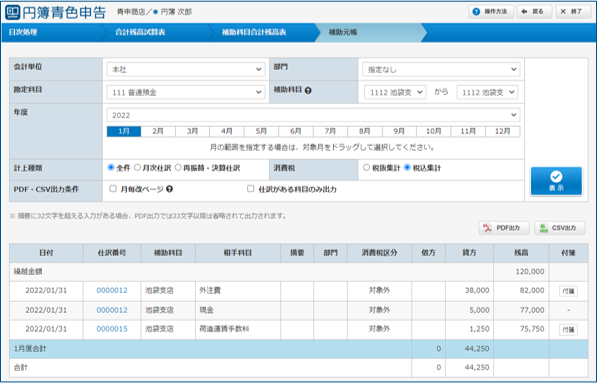This screenshot has width=597, height=383.
Task: Open journal 0000012 in the 外注費 row
Action: [112, 290]
